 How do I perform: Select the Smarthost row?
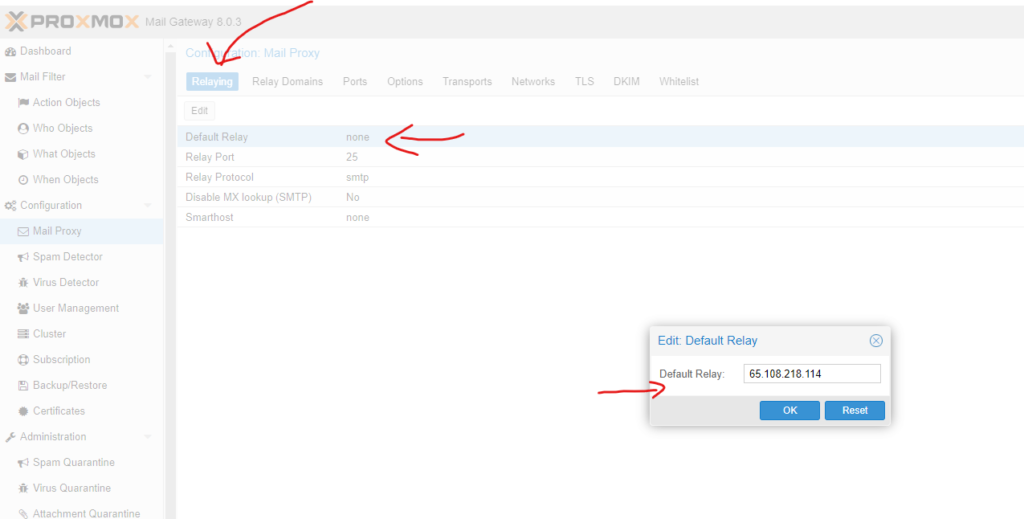pos(600,217)
